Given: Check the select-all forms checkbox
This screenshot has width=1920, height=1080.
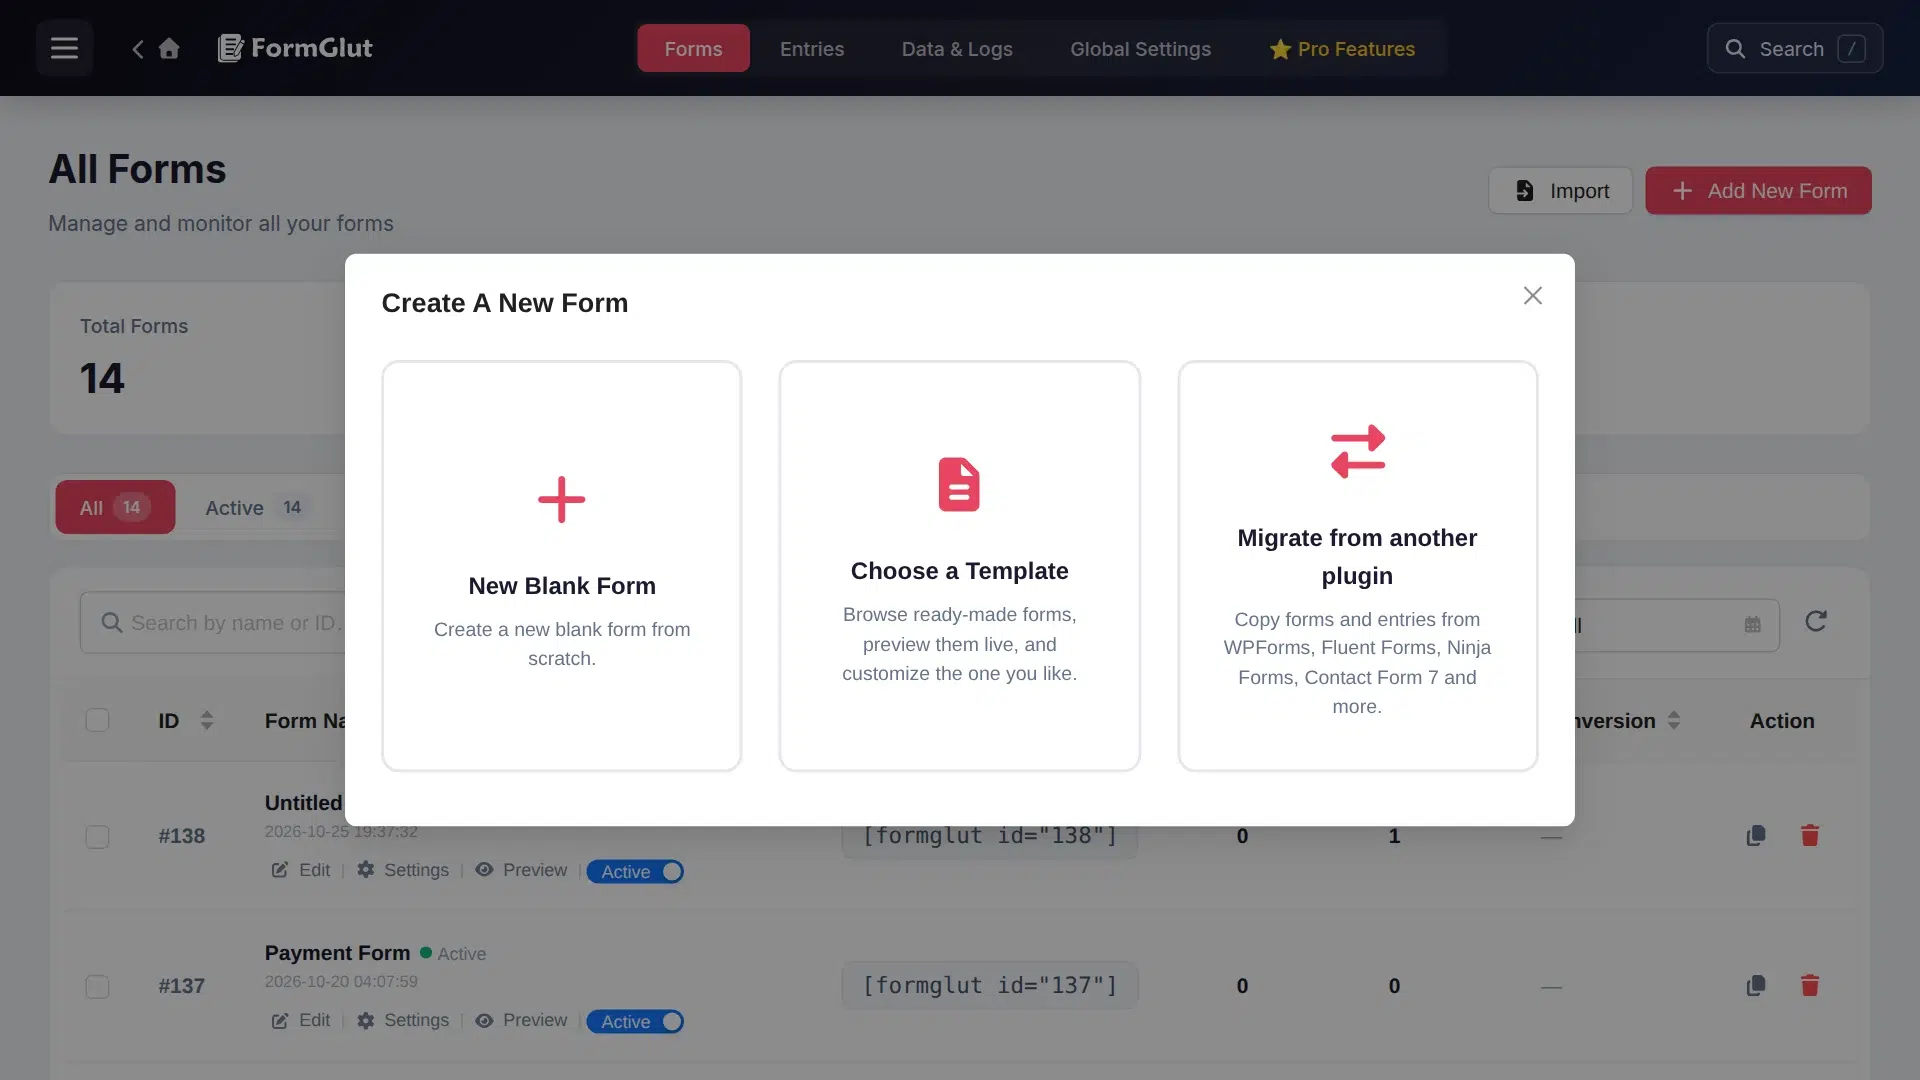Looking at the screenshot, I should (97, 721).
